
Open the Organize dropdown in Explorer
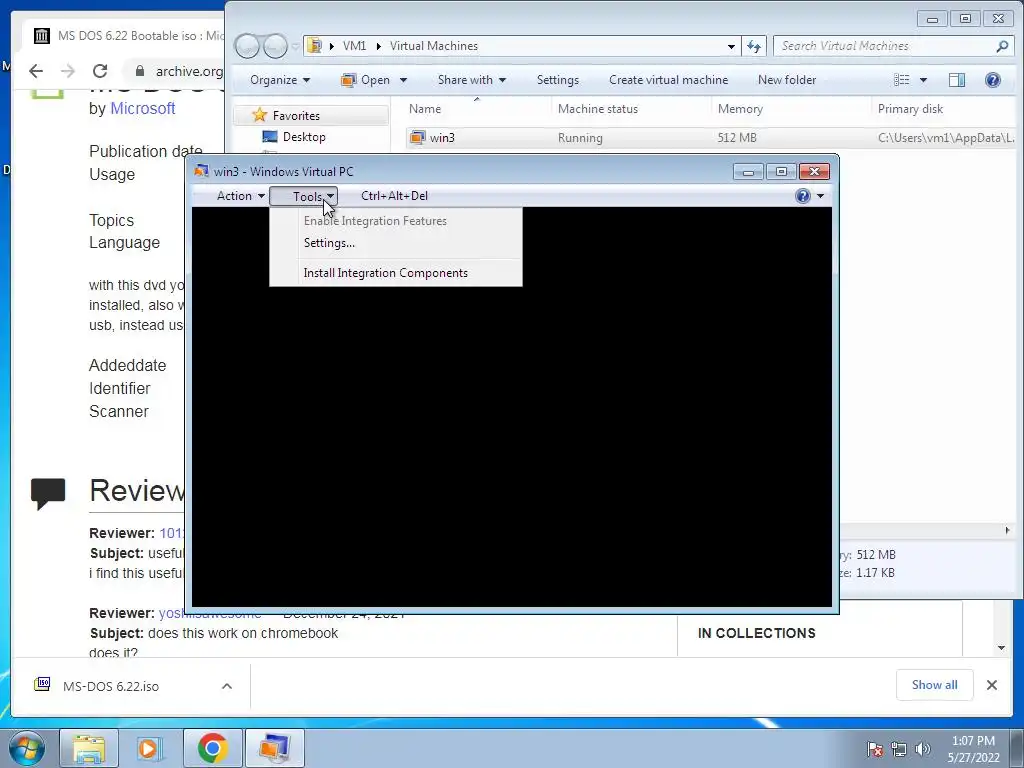pyautogui.click(x=280, y=80)
